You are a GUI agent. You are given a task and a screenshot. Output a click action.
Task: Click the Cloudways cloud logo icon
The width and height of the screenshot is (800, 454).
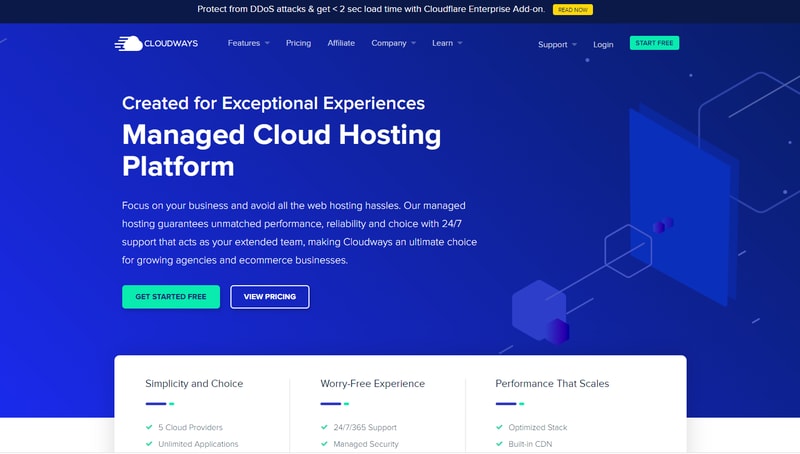129,43
